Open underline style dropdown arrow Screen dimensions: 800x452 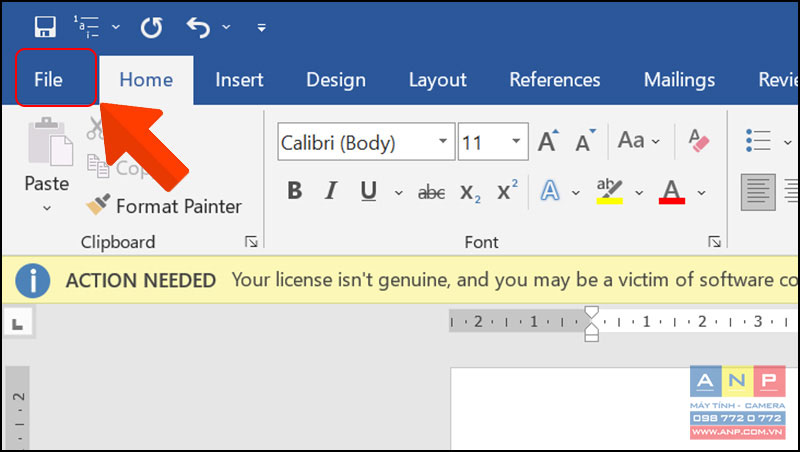click(398, 193)
